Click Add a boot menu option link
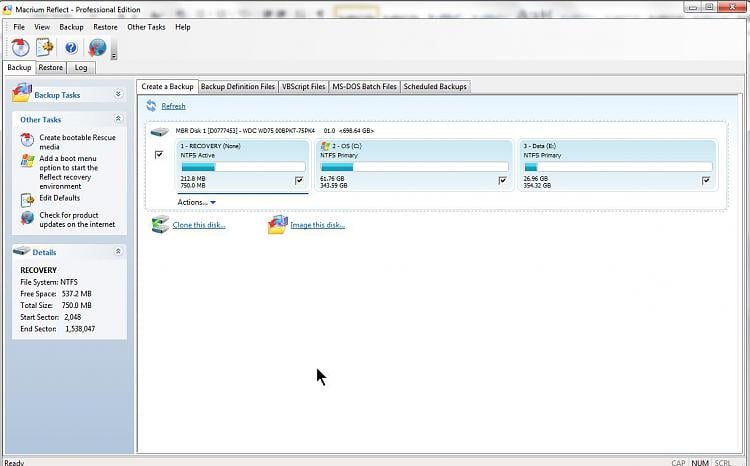The image size is (750, 466). click(x=68, y=172)
